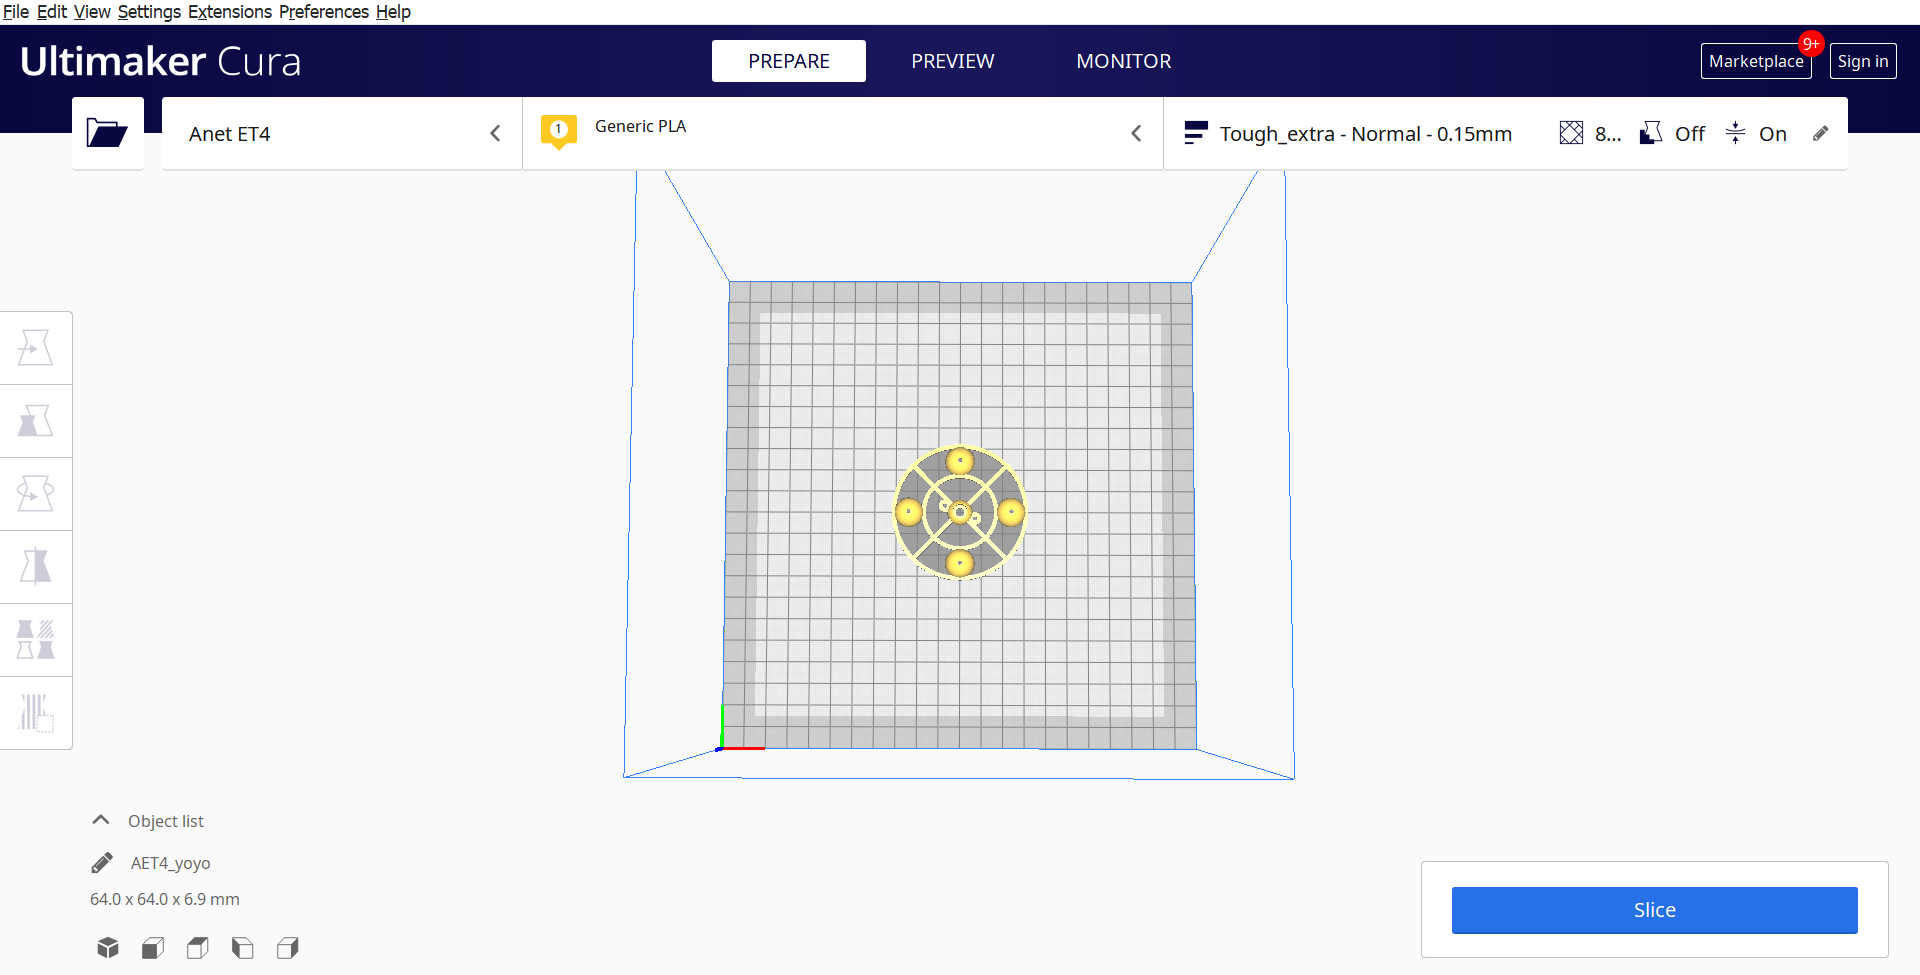Open the Settings menu
The width and height of the screenshot is (1920, 975).
(x=150, y=12)
